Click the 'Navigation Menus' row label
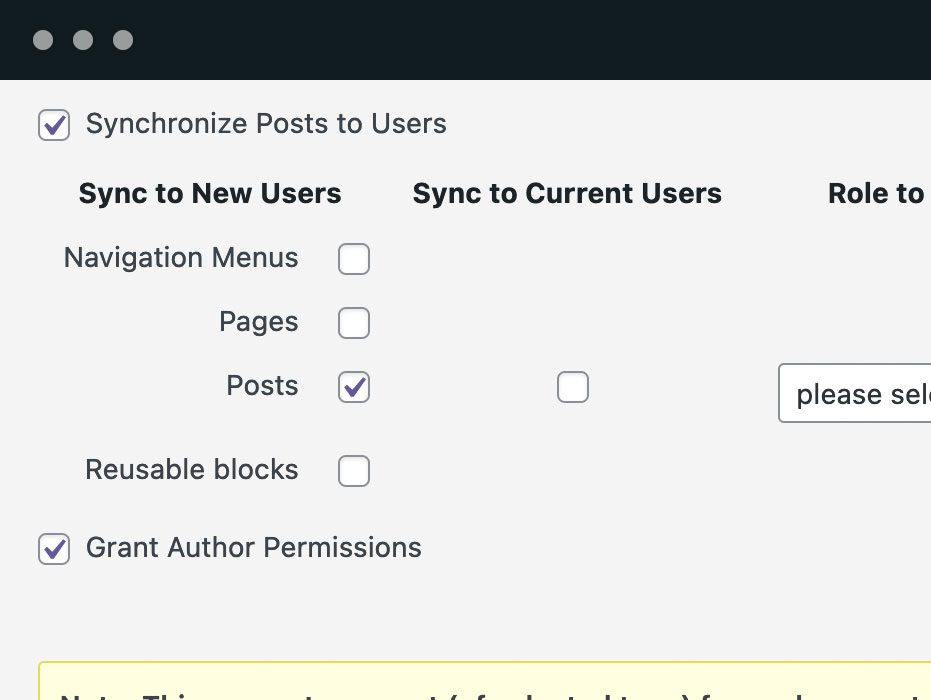 181,258
